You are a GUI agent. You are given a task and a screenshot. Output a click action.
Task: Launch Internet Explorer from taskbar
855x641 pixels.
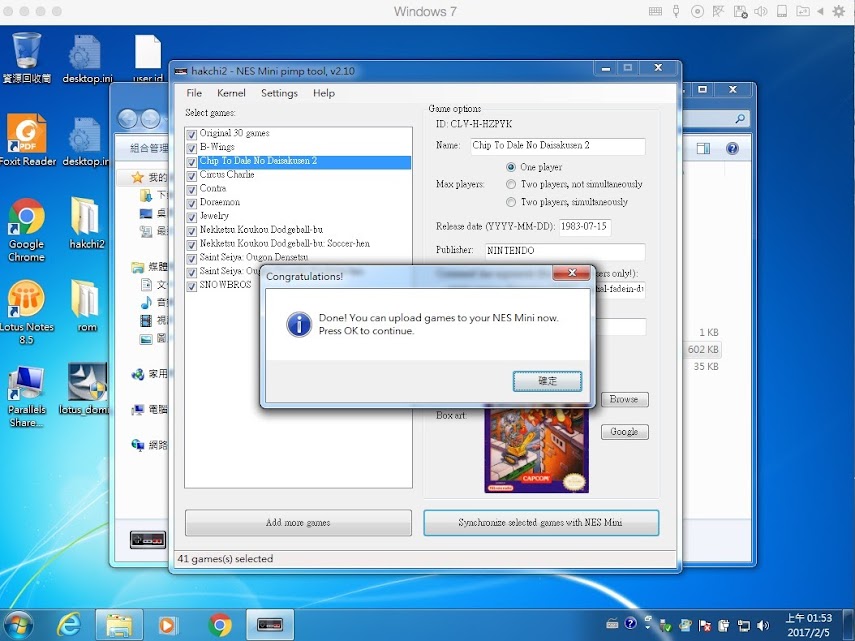tap(69, 625)
